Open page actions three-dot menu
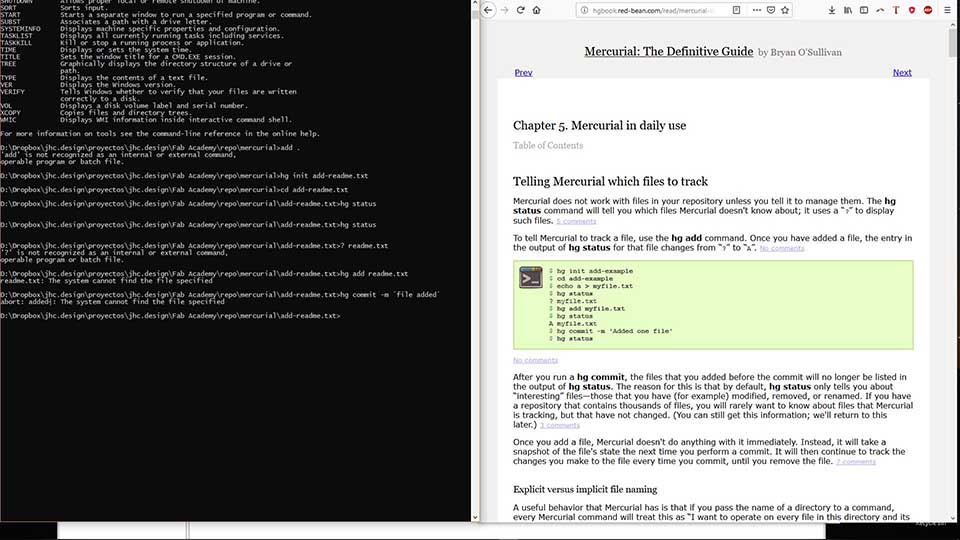 pos(757,10)
